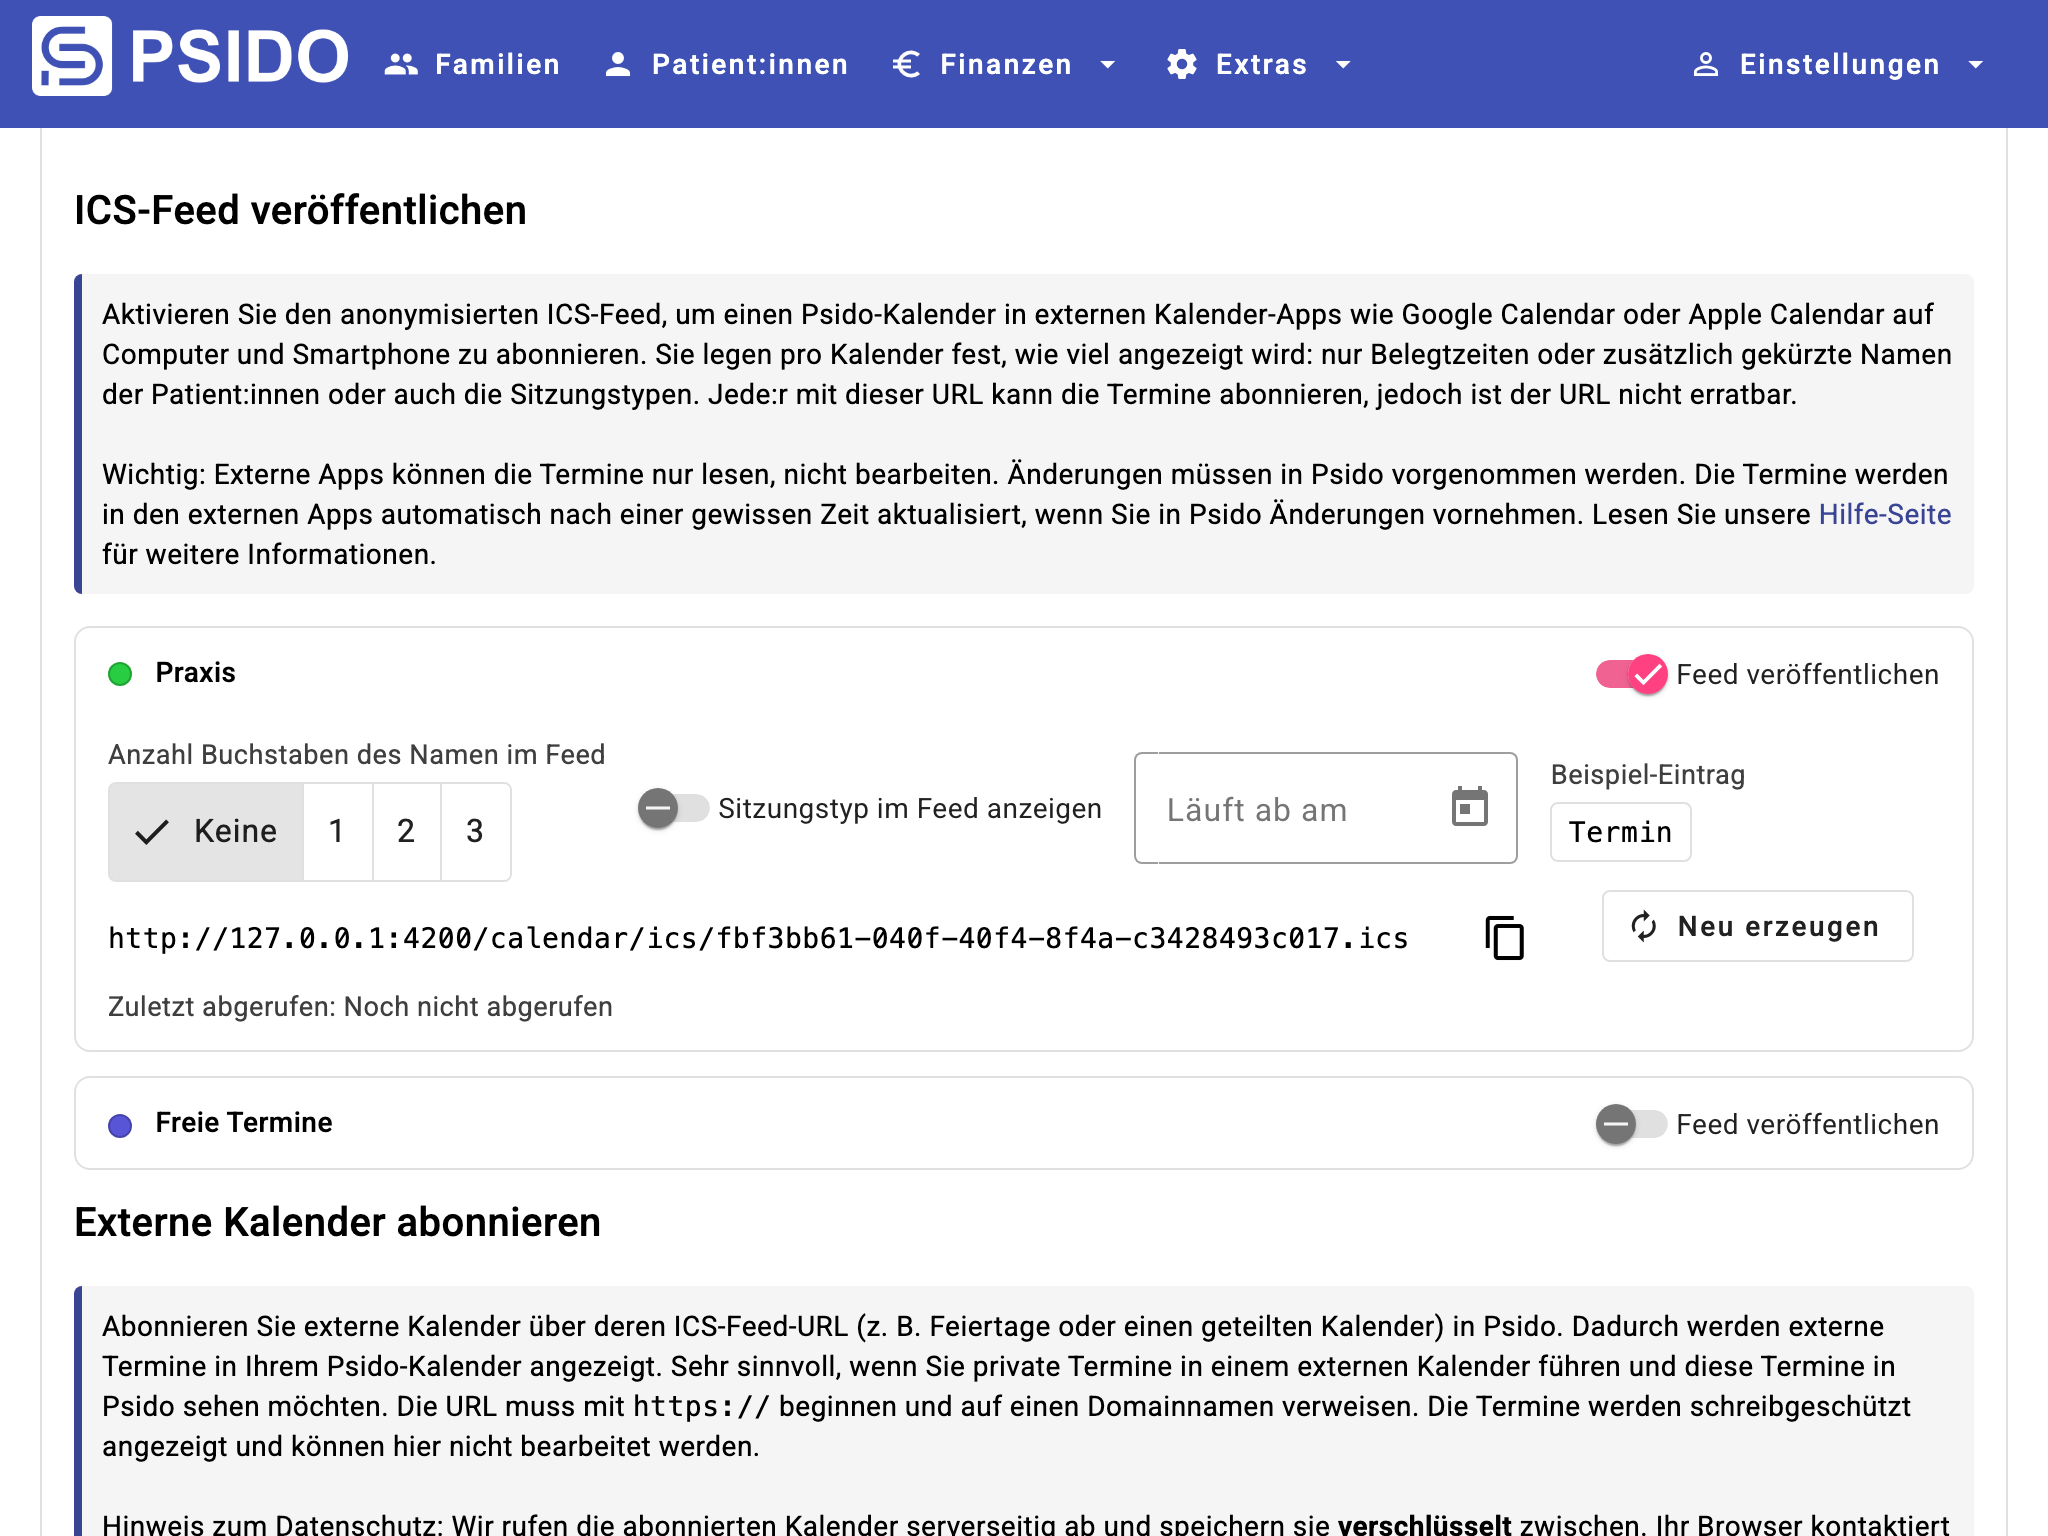This screenshot has height=1536, width=2048.
Task: Open the Einstellungen menu
Action: point(1840,65)
